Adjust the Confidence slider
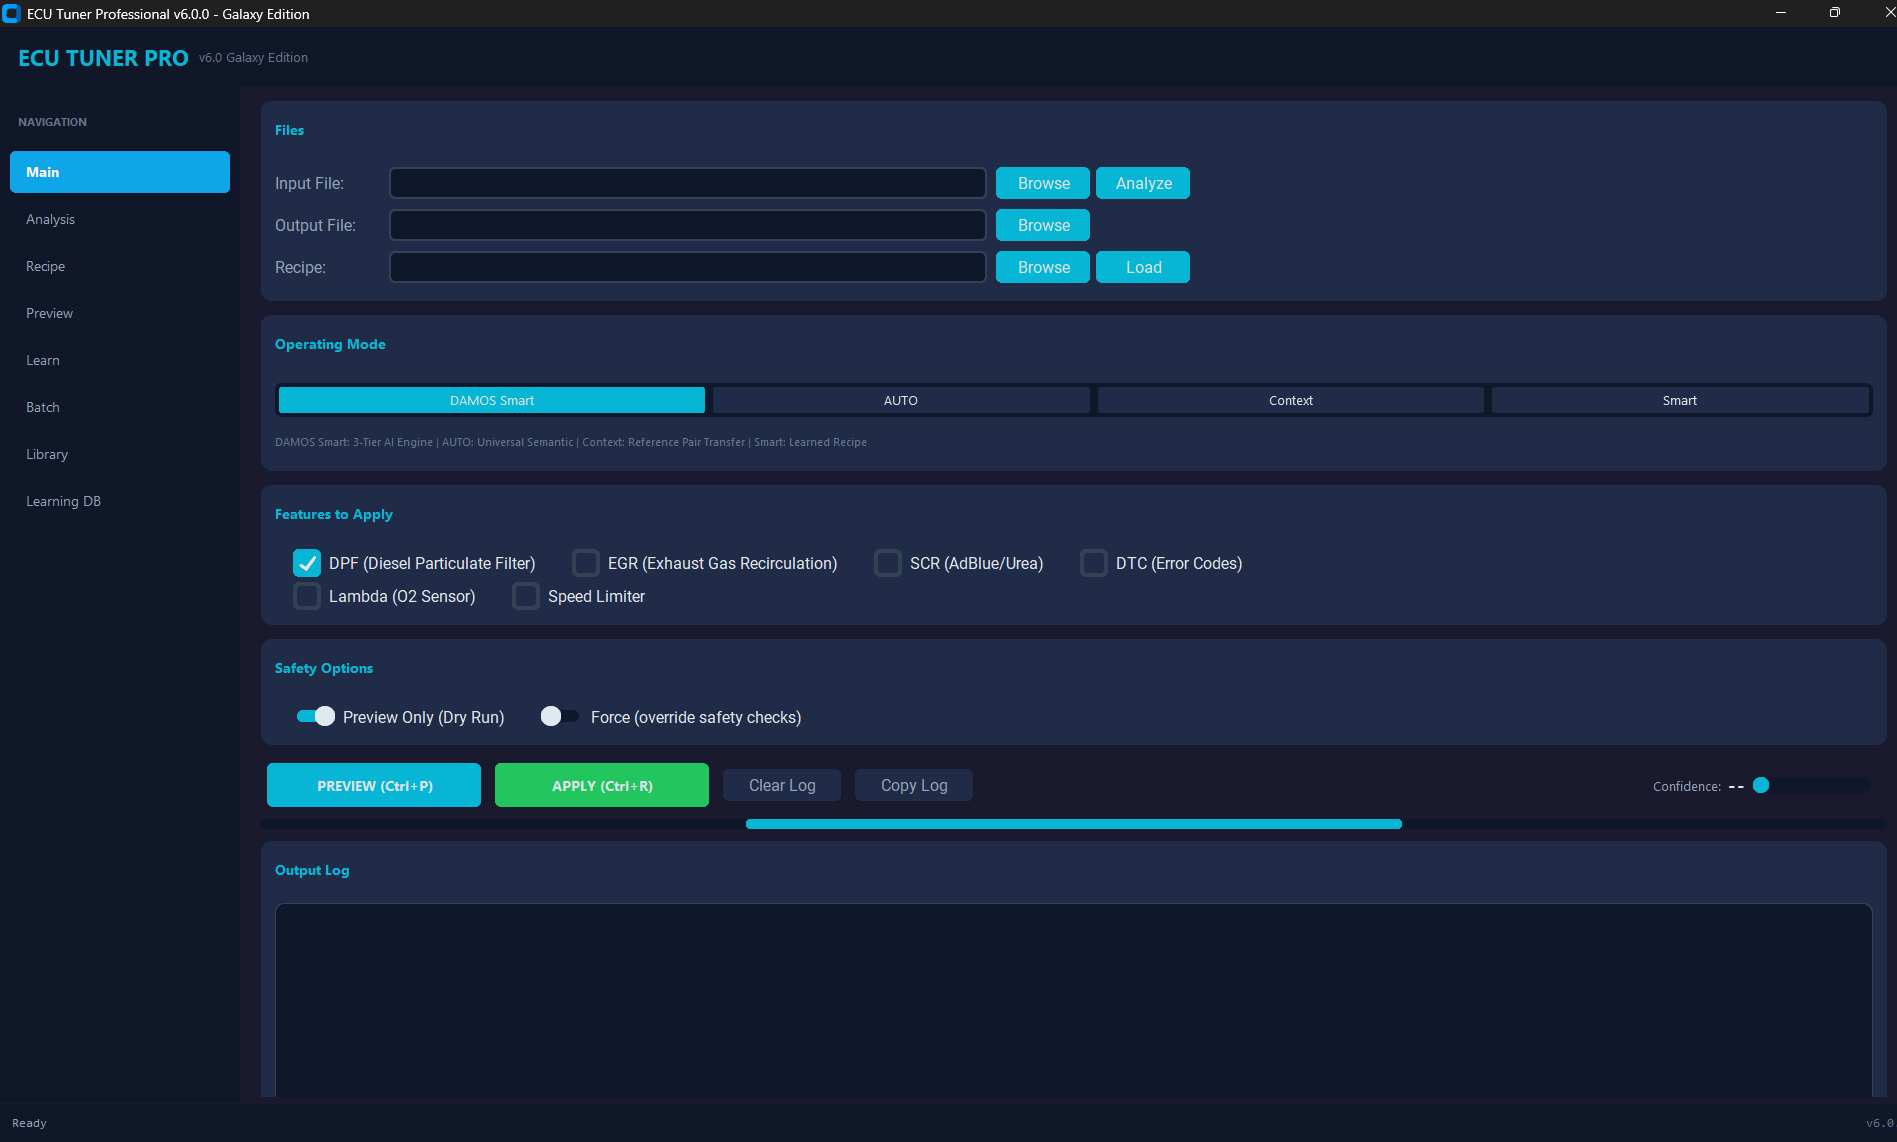 point(1760,786)
